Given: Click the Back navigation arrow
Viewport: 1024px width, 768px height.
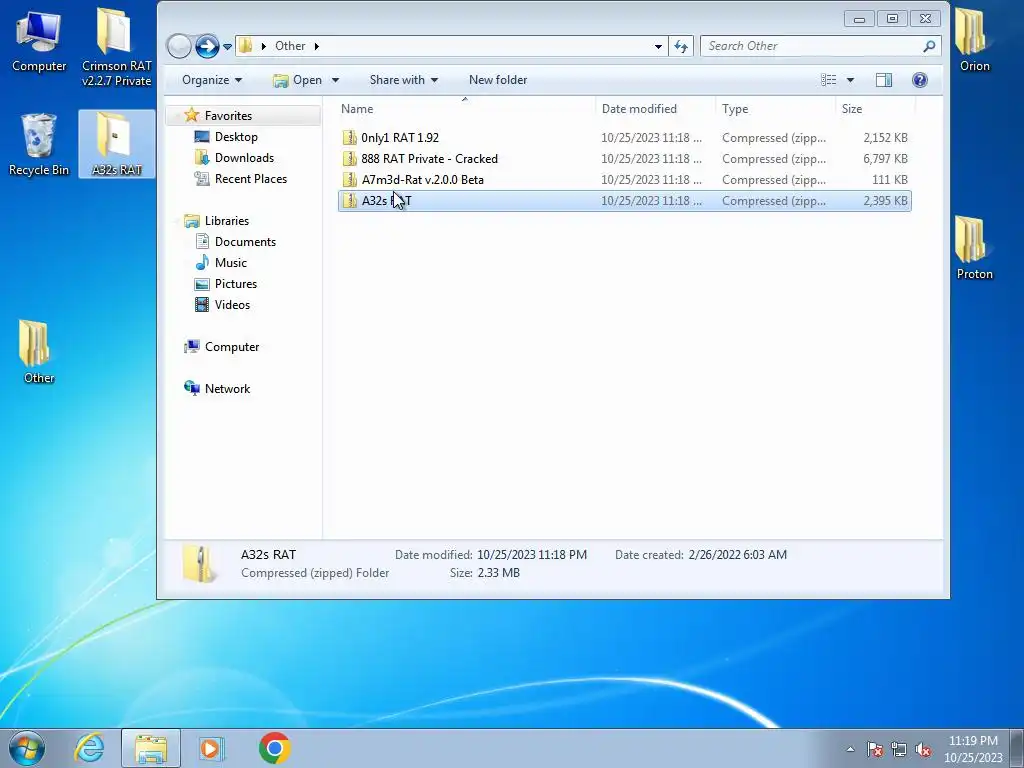Looking at the screenshot, I should click(179, 46).
